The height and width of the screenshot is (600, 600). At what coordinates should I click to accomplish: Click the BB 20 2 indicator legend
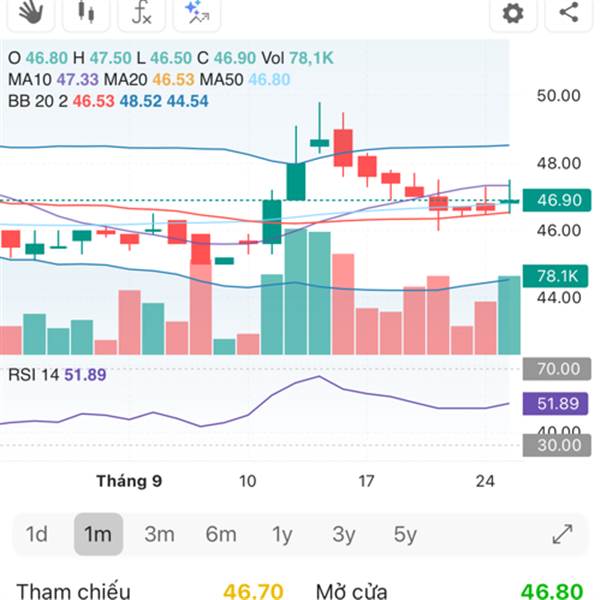click(x=108, y=101)
